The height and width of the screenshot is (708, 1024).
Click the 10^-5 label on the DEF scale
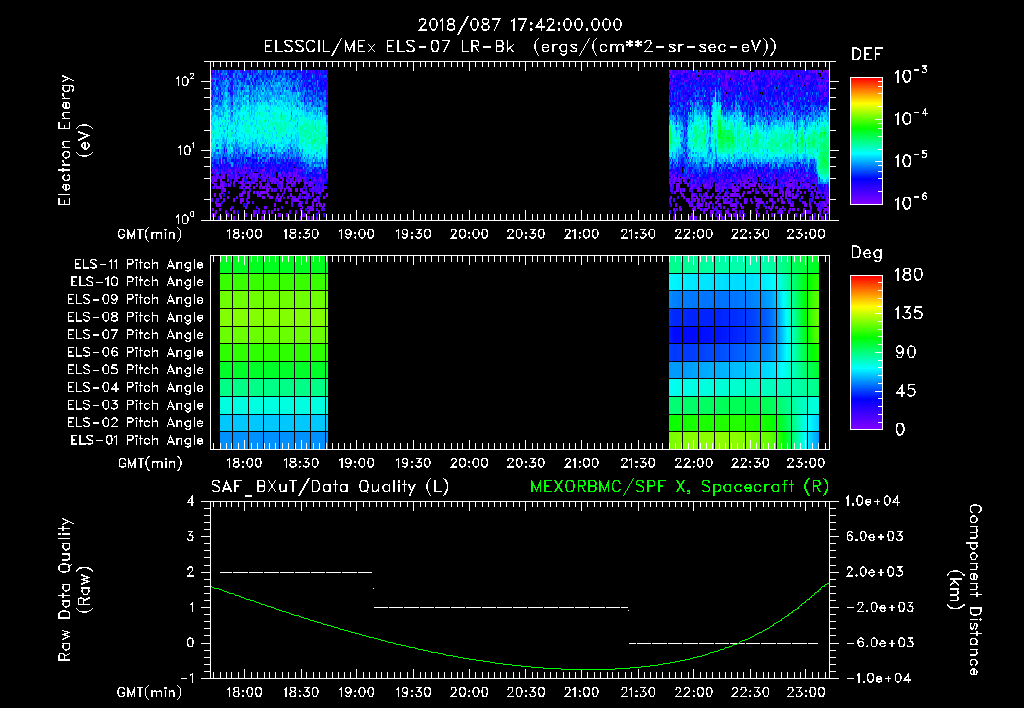pos(911,159)
